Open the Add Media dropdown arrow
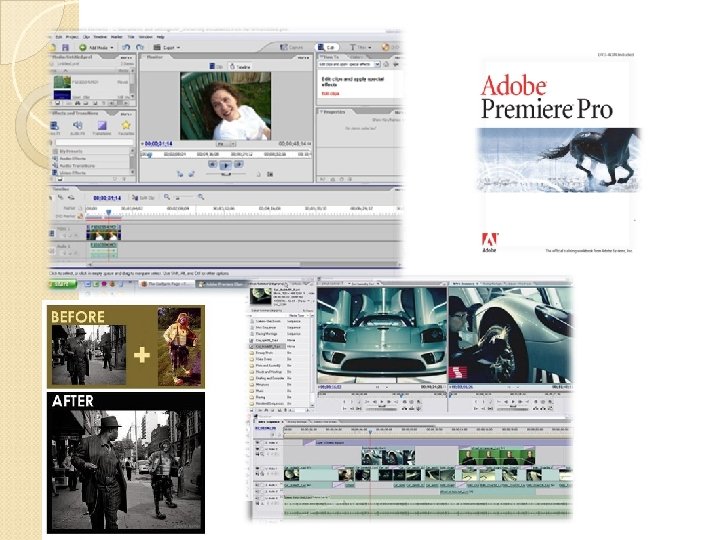Image resolution: width=720 pixels, height=540 pixels. pyautogui.click(x=112, y=48)
